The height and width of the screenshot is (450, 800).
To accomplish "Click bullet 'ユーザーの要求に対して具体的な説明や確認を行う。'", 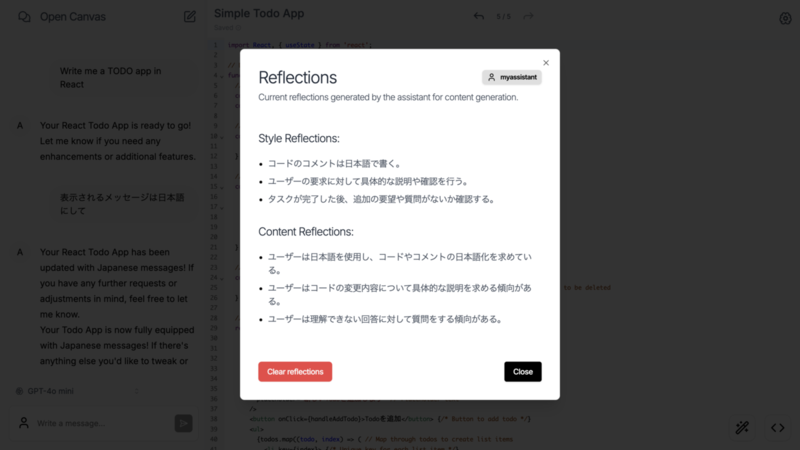I will [x=369, y=182].
